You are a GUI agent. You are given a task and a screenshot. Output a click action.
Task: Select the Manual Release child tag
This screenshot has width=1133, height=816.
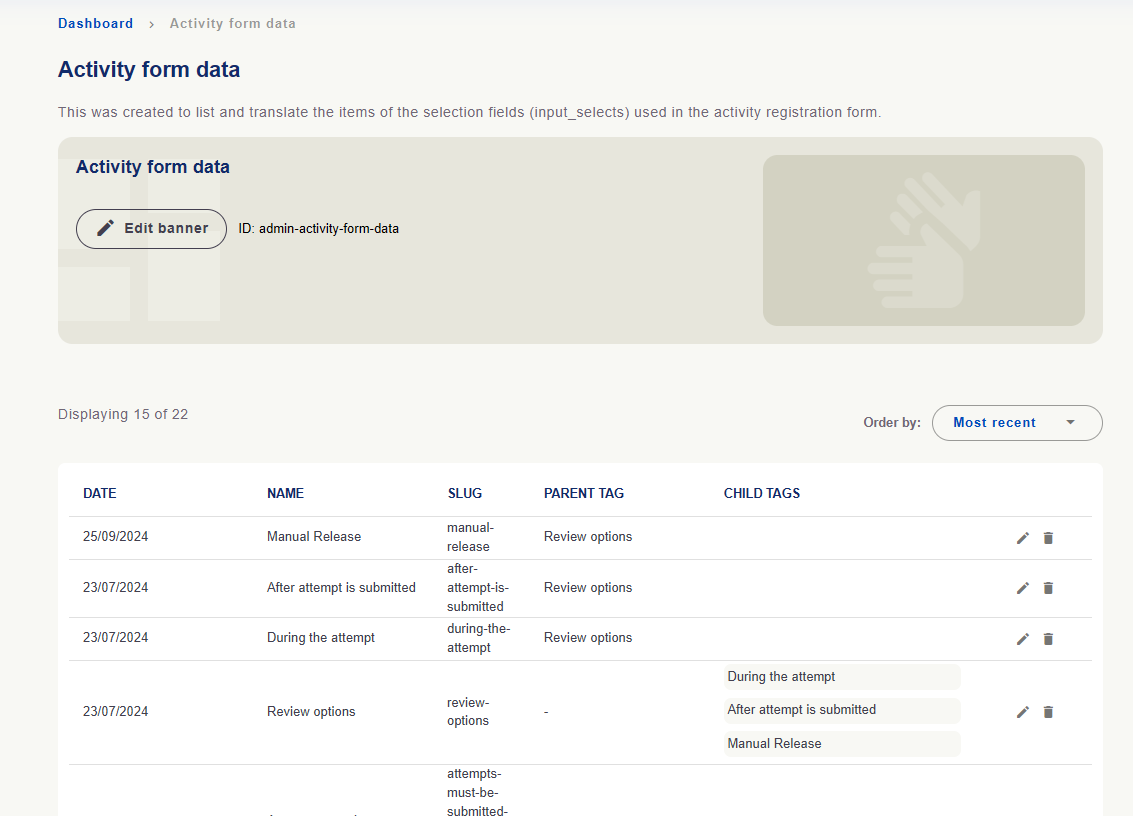(x=842, y=744)
